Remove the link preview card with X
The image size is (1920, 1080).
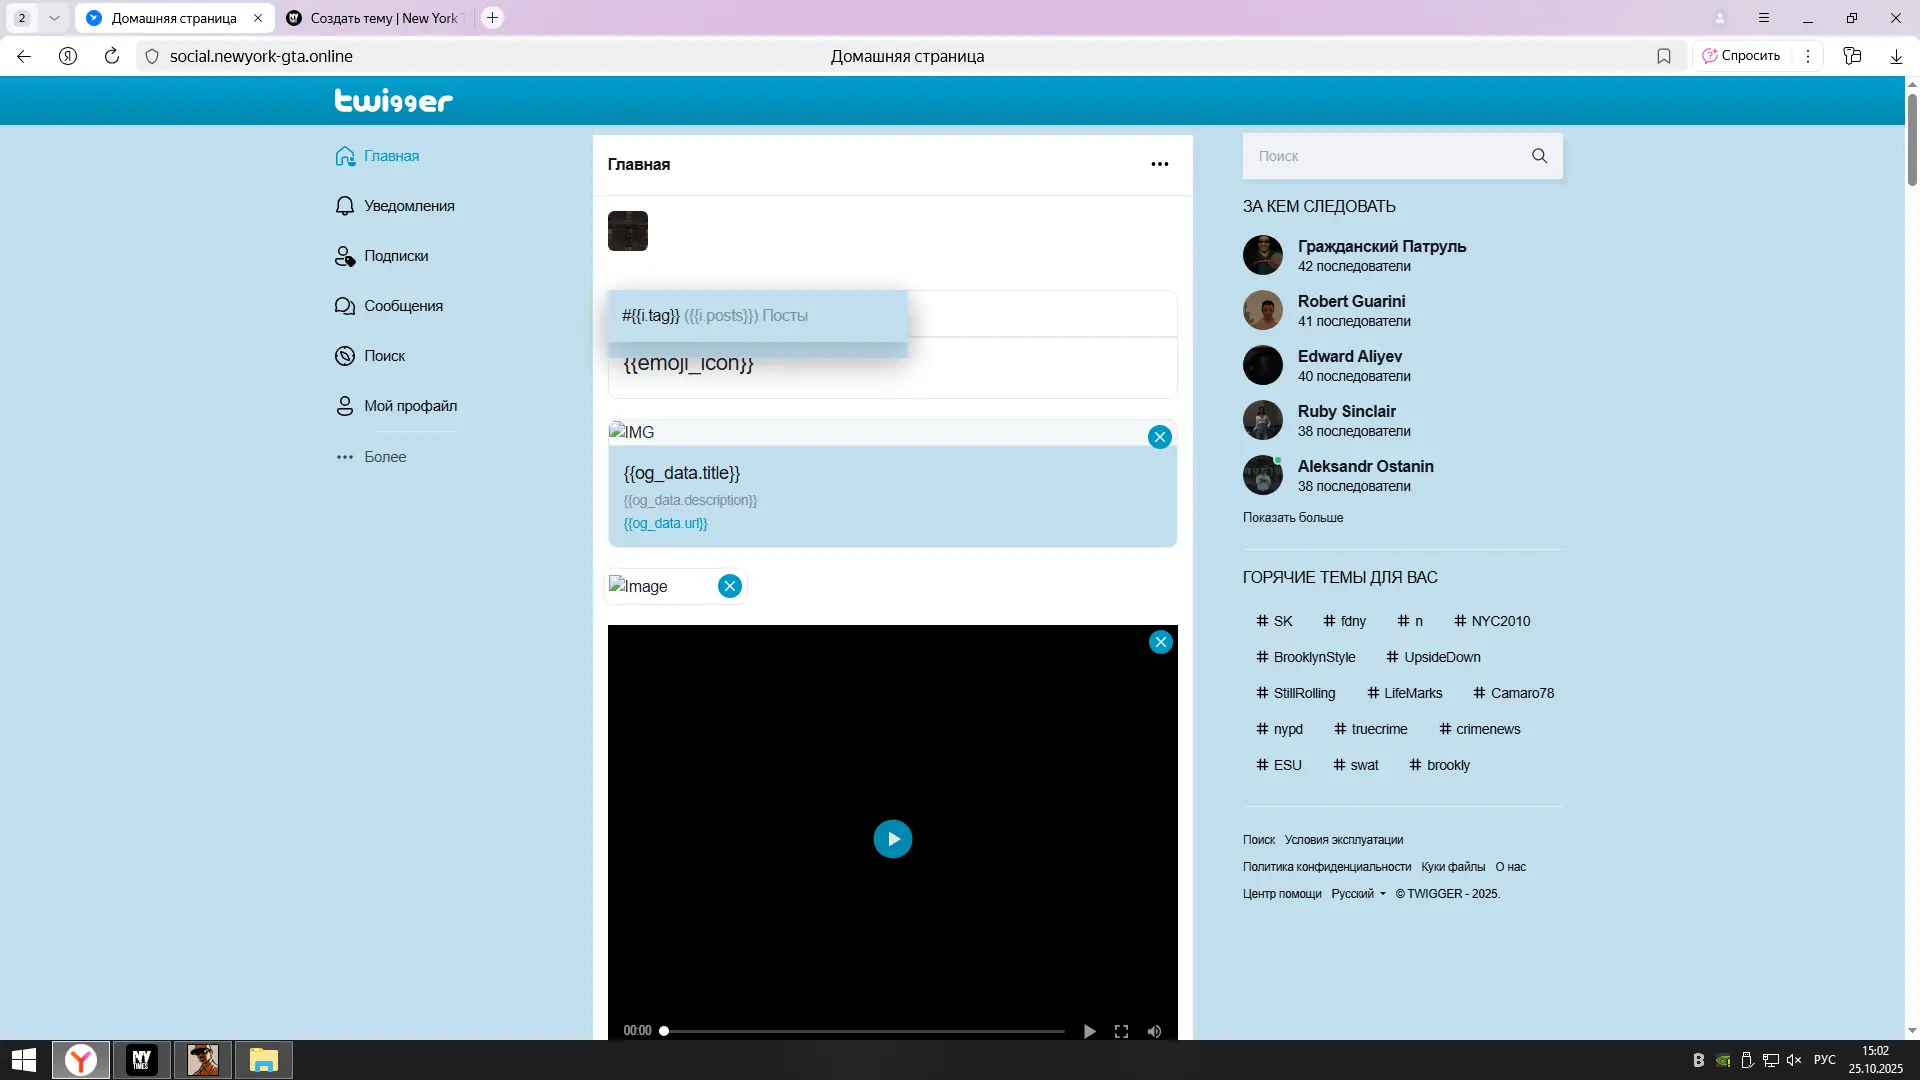pyautogui.click(x=1159, y=437)
